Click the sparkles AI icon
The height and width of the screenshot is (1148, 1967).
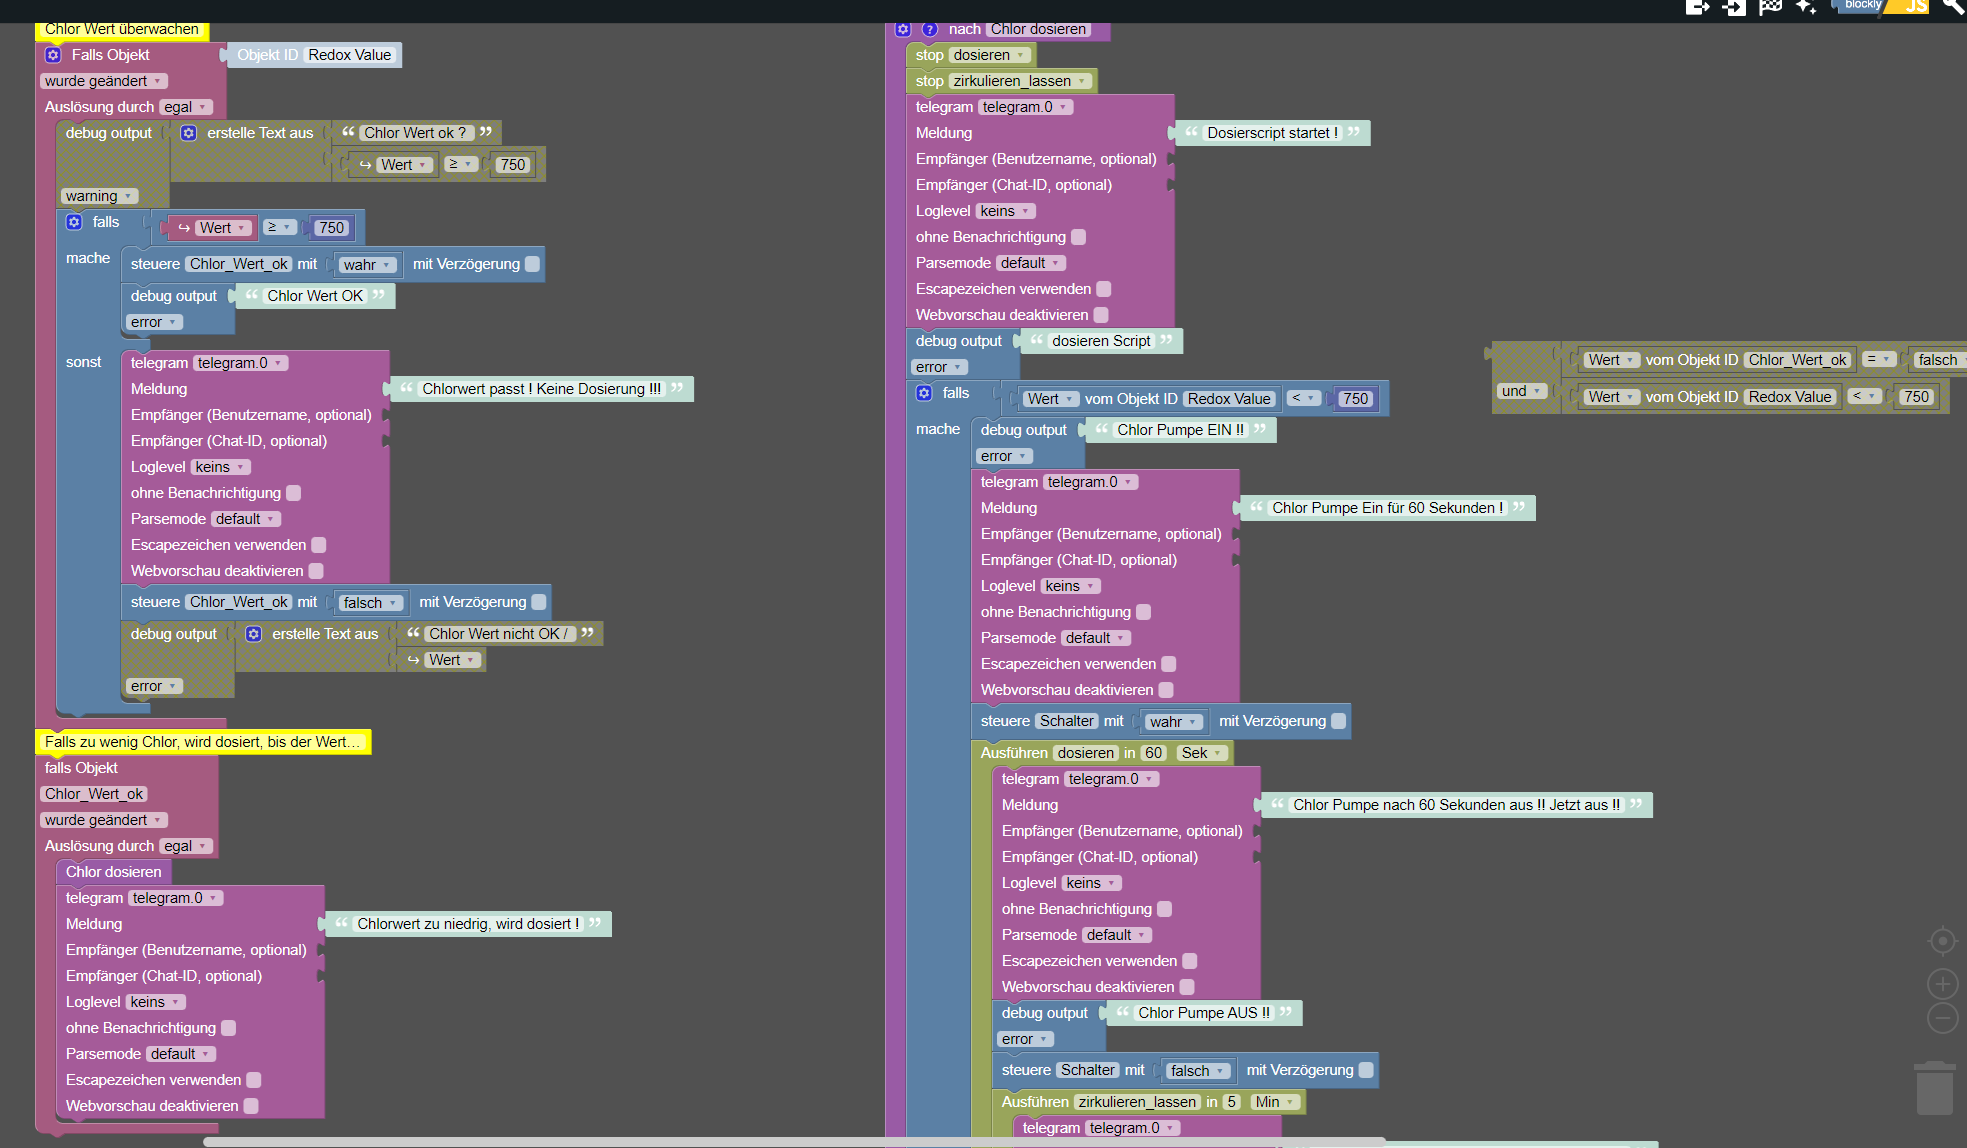coord(1806,7)
